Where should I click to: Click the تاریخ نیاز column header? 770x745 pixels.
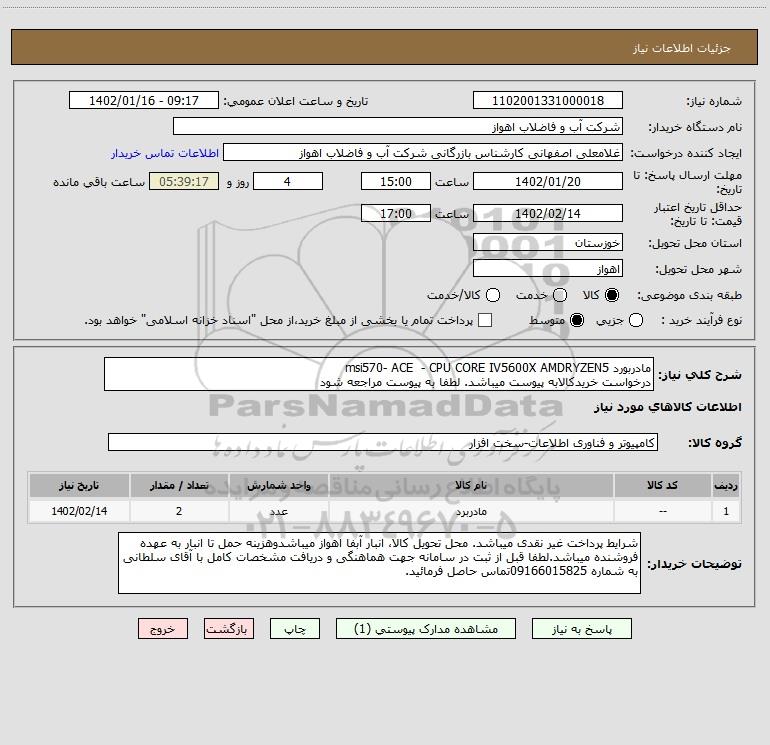point(79,485)
